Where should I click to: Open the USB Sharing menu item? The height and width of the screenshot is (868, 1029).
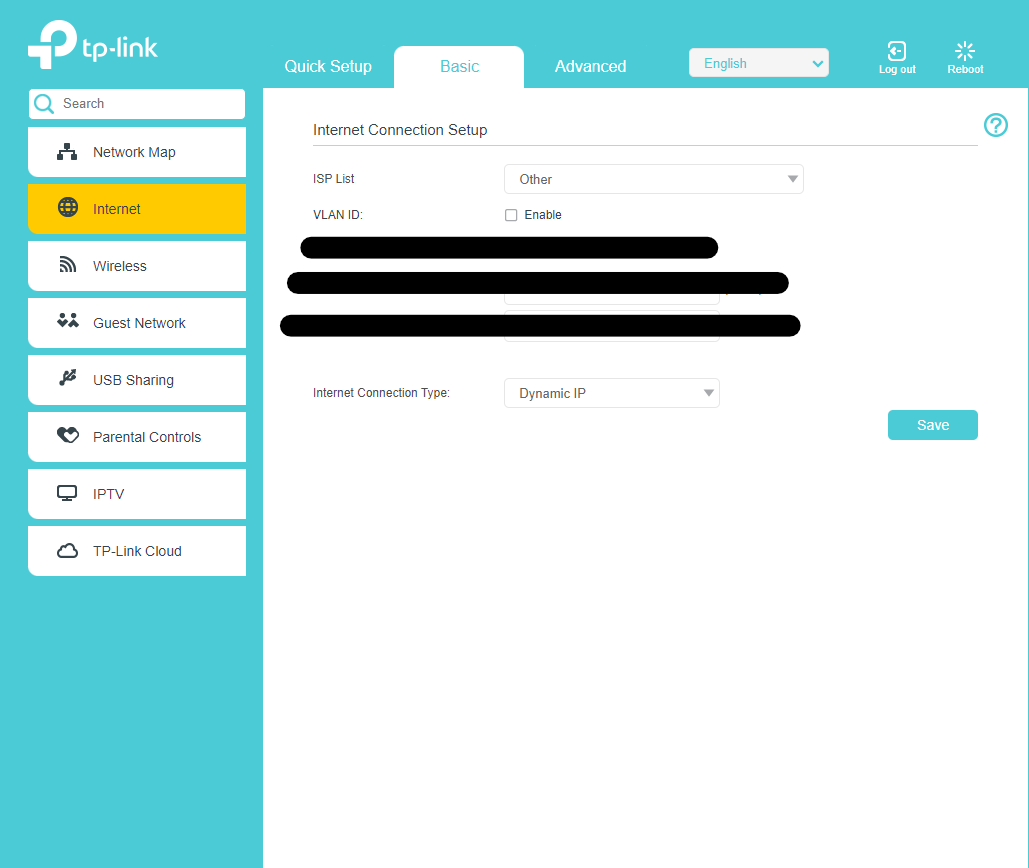point(136,380)
